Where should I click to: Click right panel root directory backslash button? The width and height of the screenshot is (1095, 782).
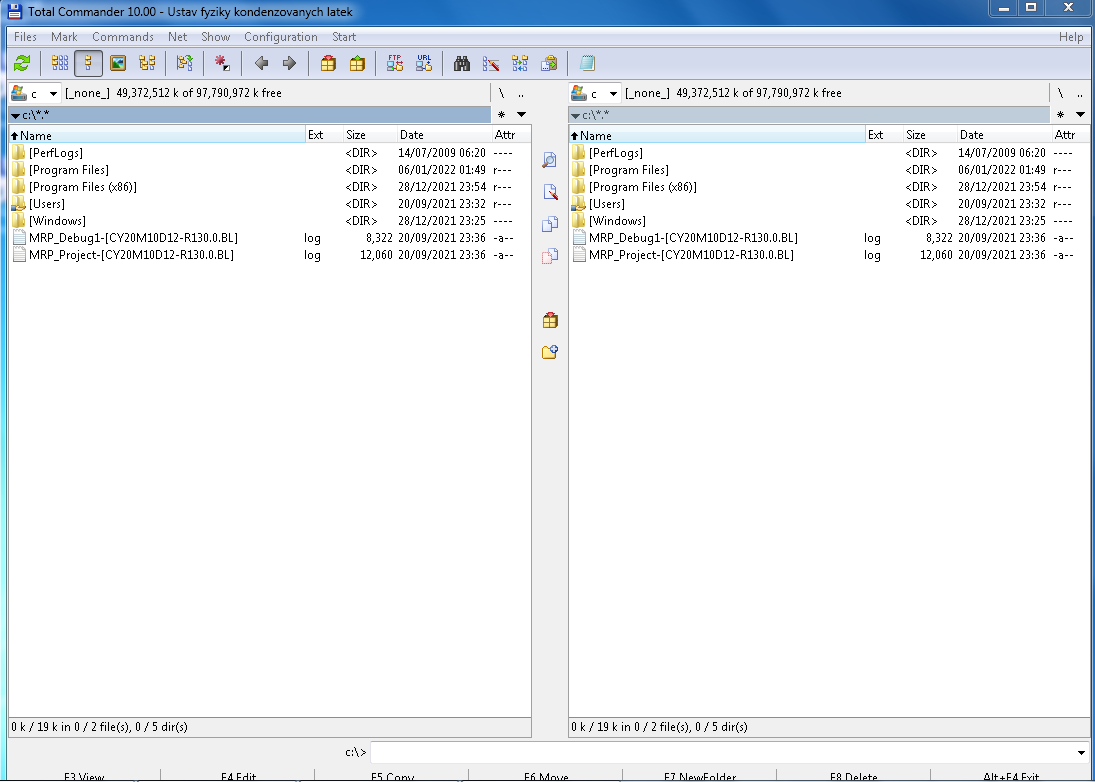[x=1061, y=93]
